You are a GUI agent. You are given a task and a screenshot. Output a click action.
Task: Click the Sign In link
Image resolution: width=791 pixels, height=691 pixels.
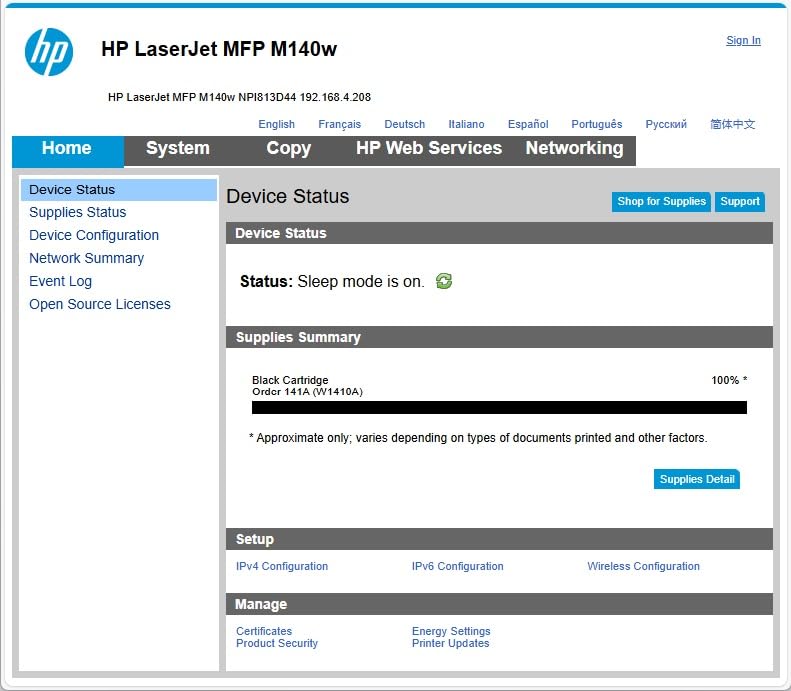[x=743, y=40]
